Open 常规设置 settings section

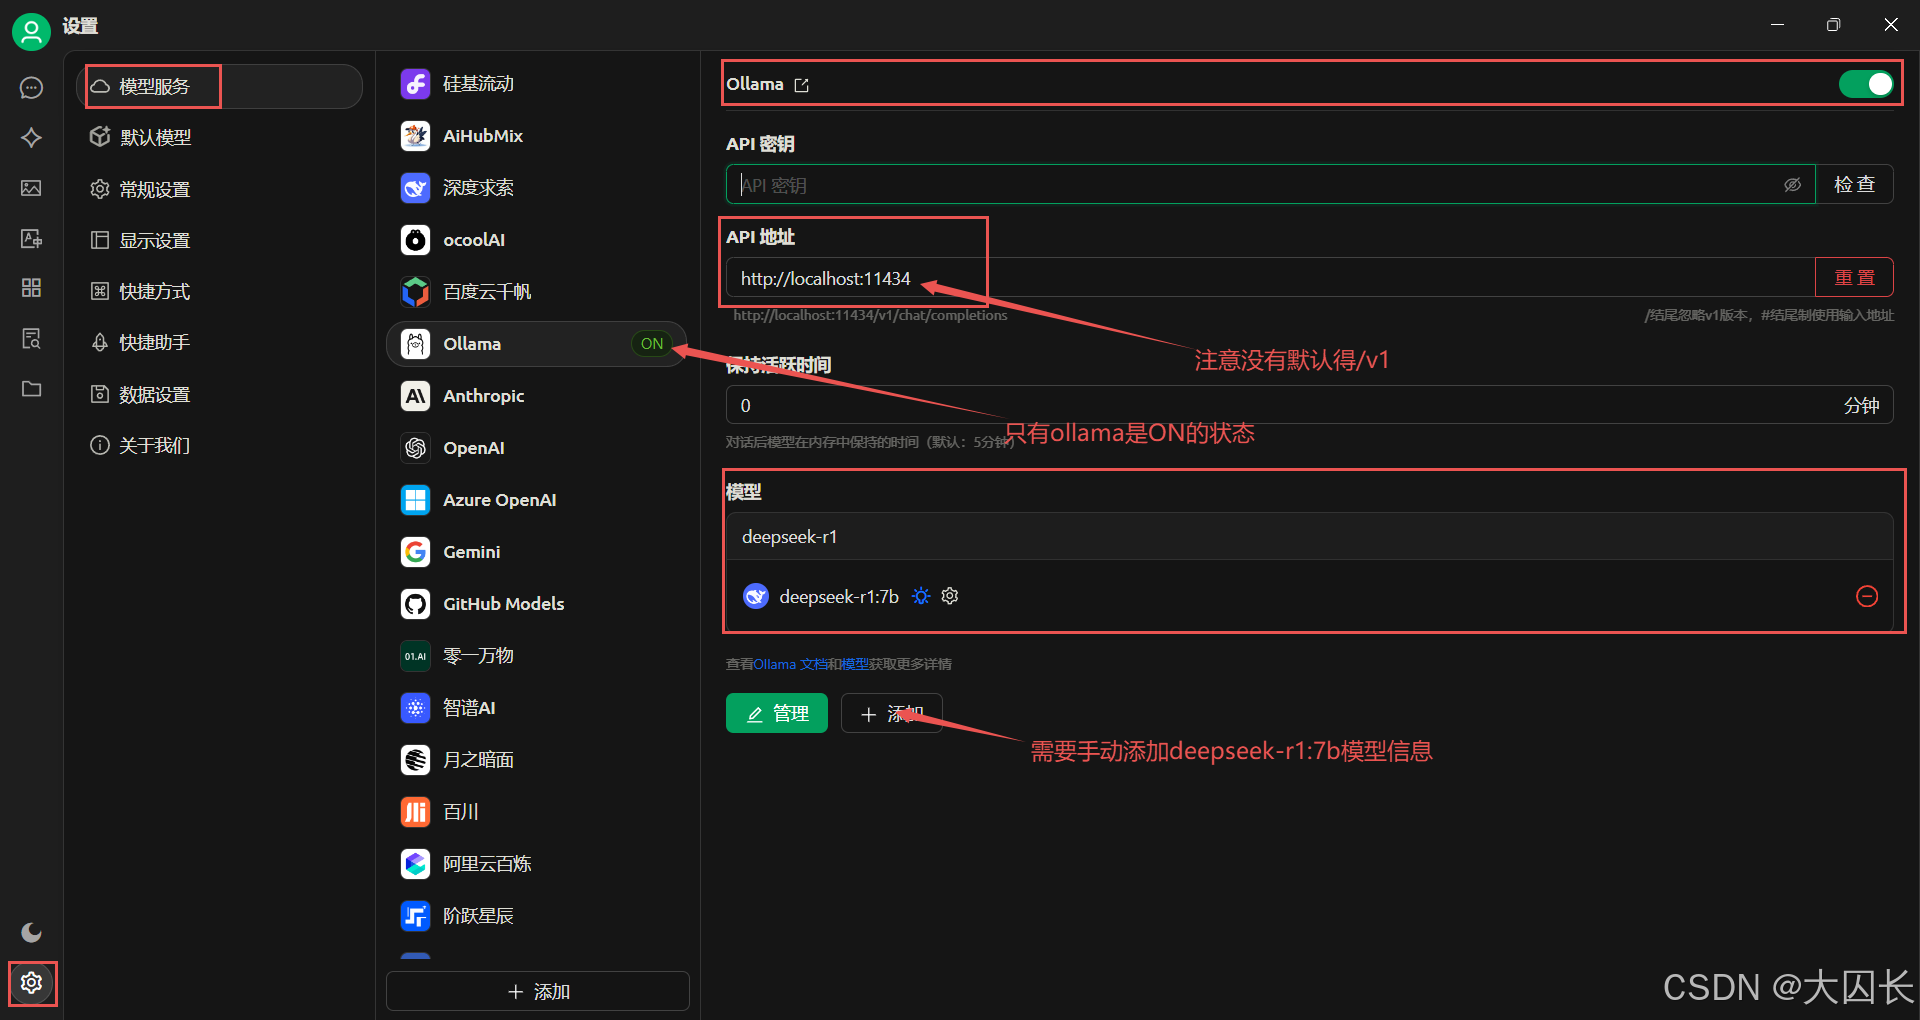coord(219,189)
